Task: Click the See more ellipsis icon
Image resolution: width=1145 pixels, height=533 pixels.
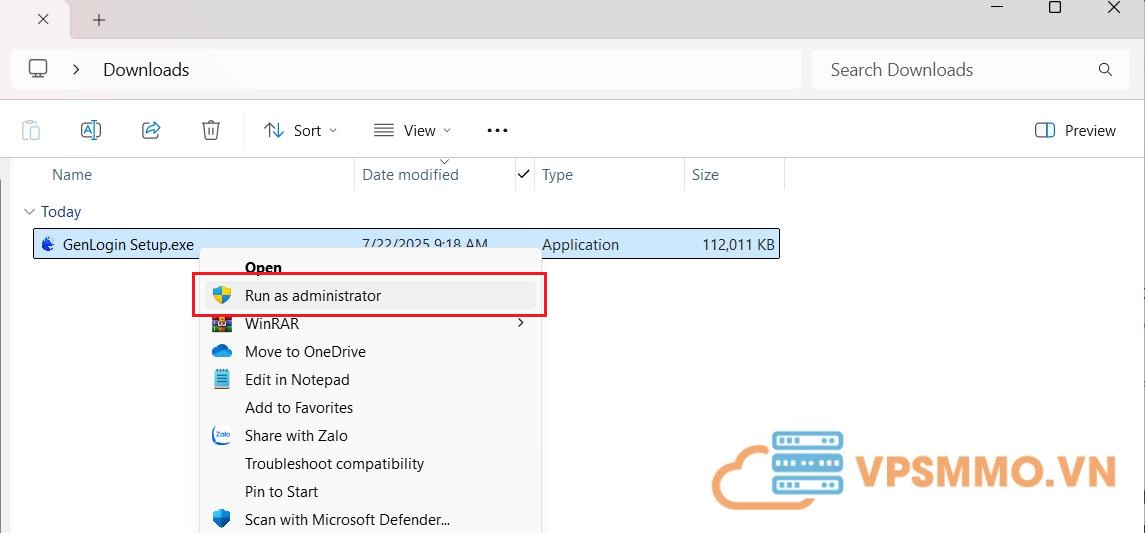Action: click(497, 130)
